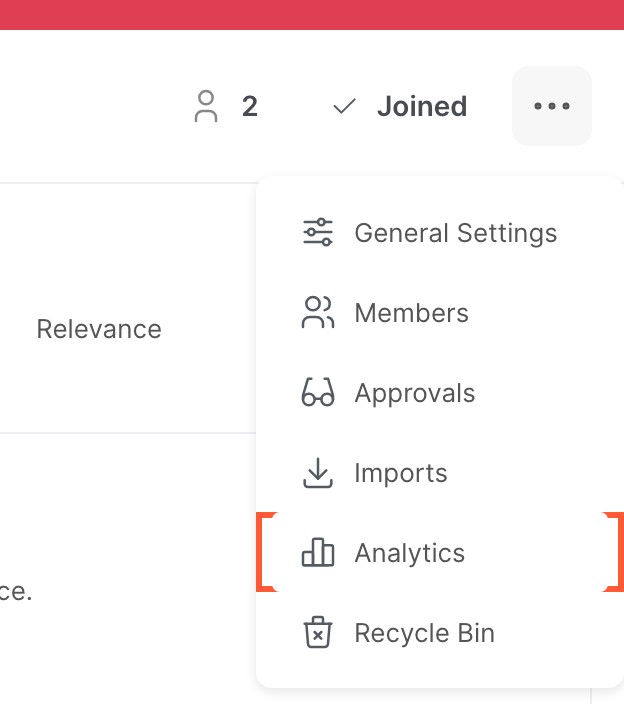
Task: Open the Approvals menu entry
Action: [x=440, y=393]
